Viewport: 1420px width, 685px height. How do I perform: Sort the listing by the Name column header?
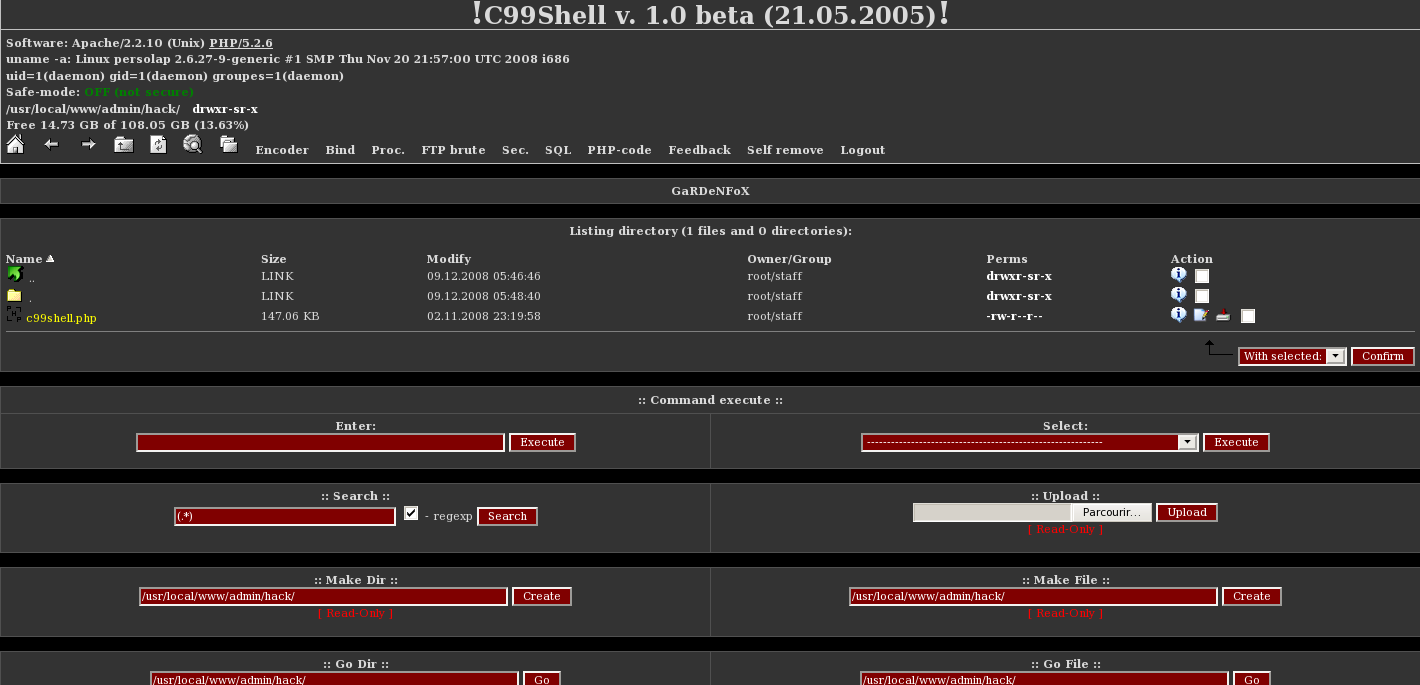tap(24, 259)
